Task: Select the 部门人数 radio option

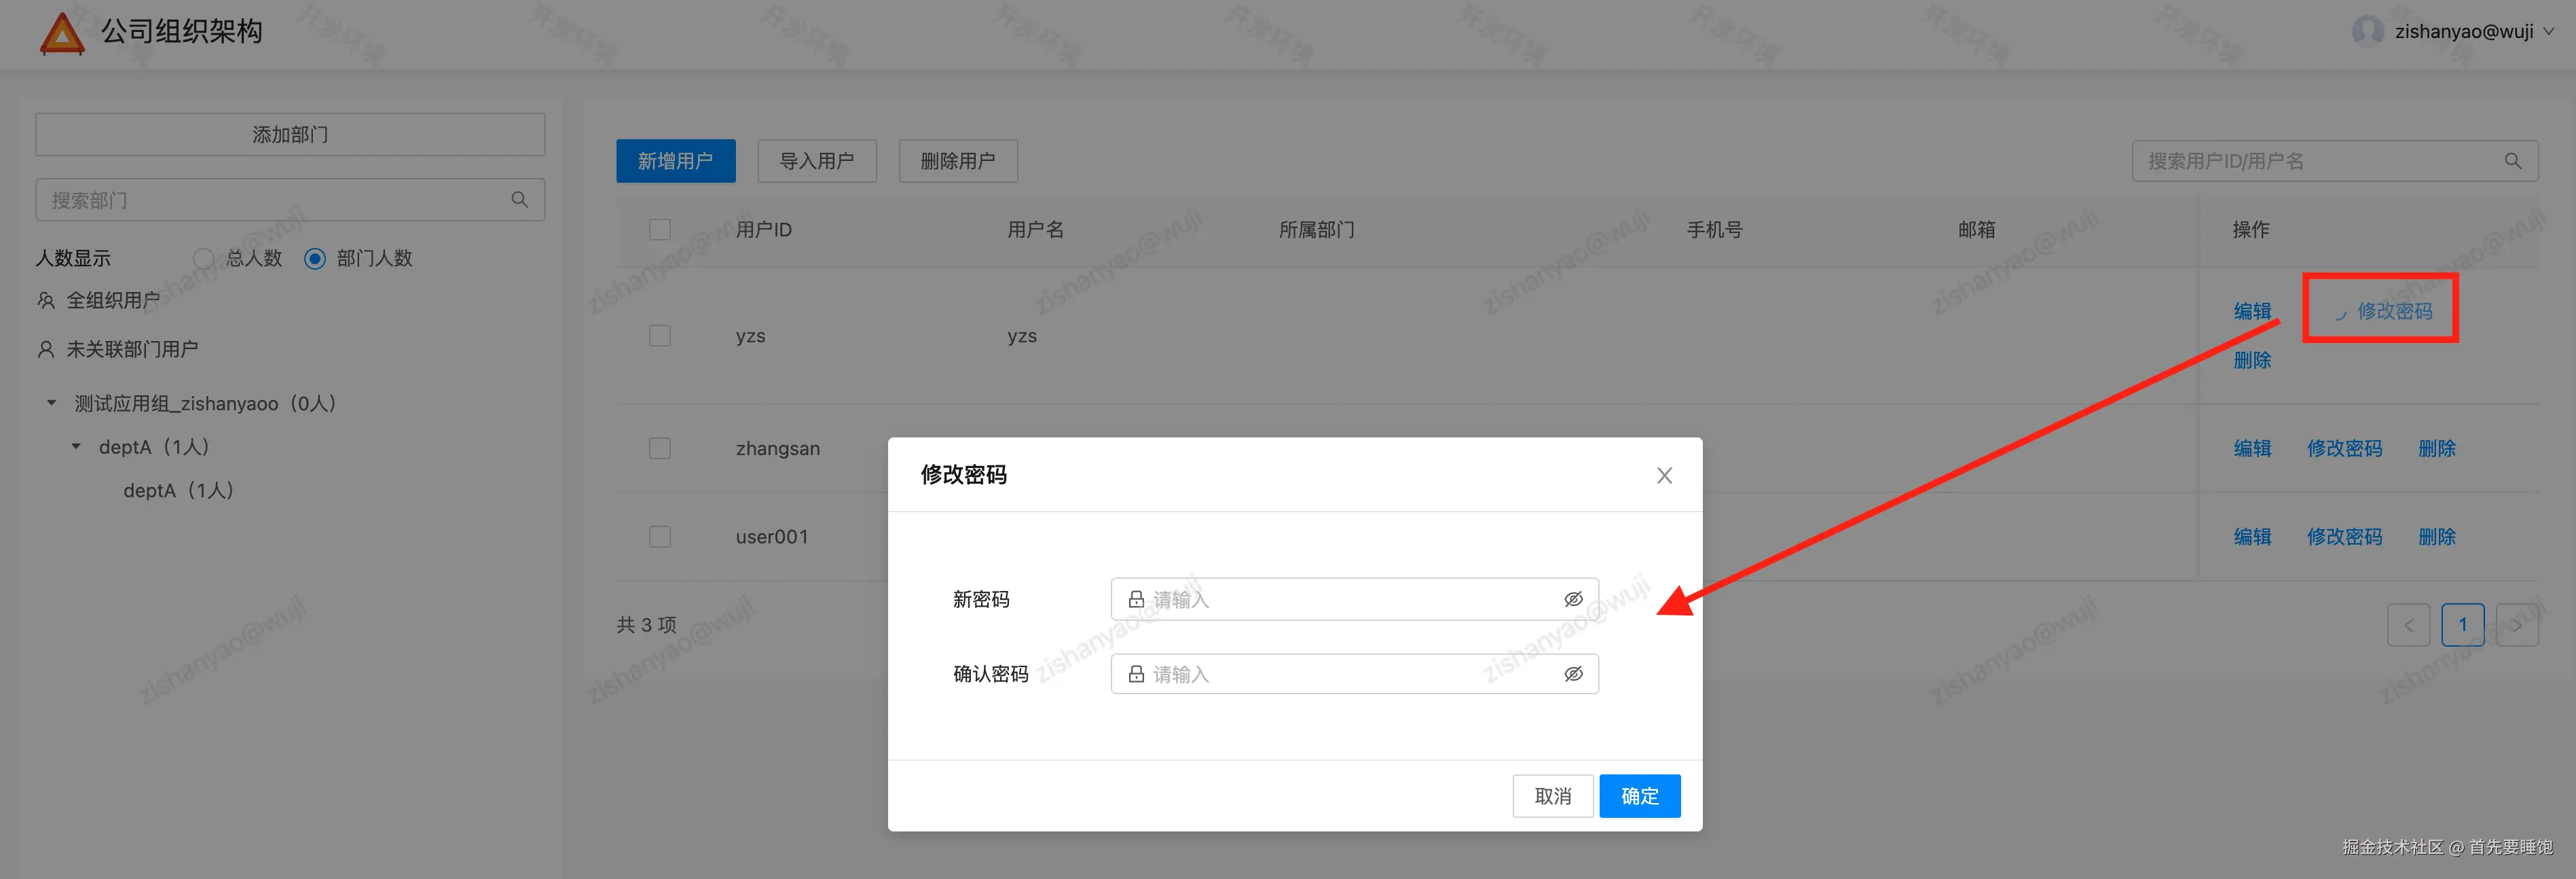Action: tap(315, 259)
